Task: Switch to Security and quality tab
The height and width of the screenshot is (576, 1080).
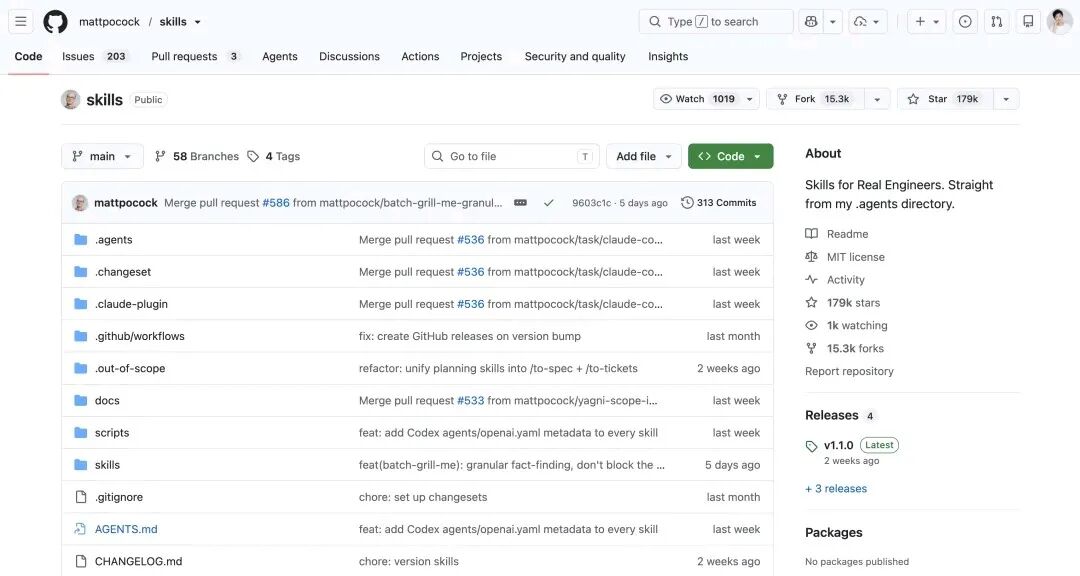Action: coord(574,56)
